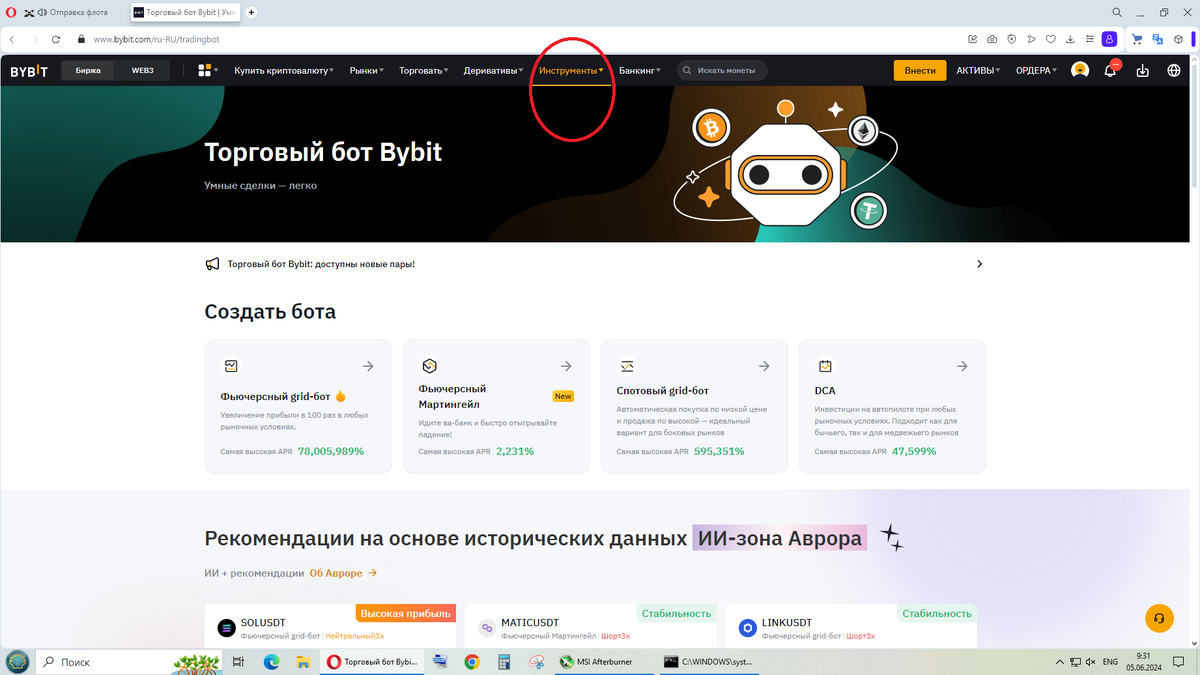Open the Спотовый grid-бот card
The width and height of the screenshot is (1200, 675).
(694, 406)
